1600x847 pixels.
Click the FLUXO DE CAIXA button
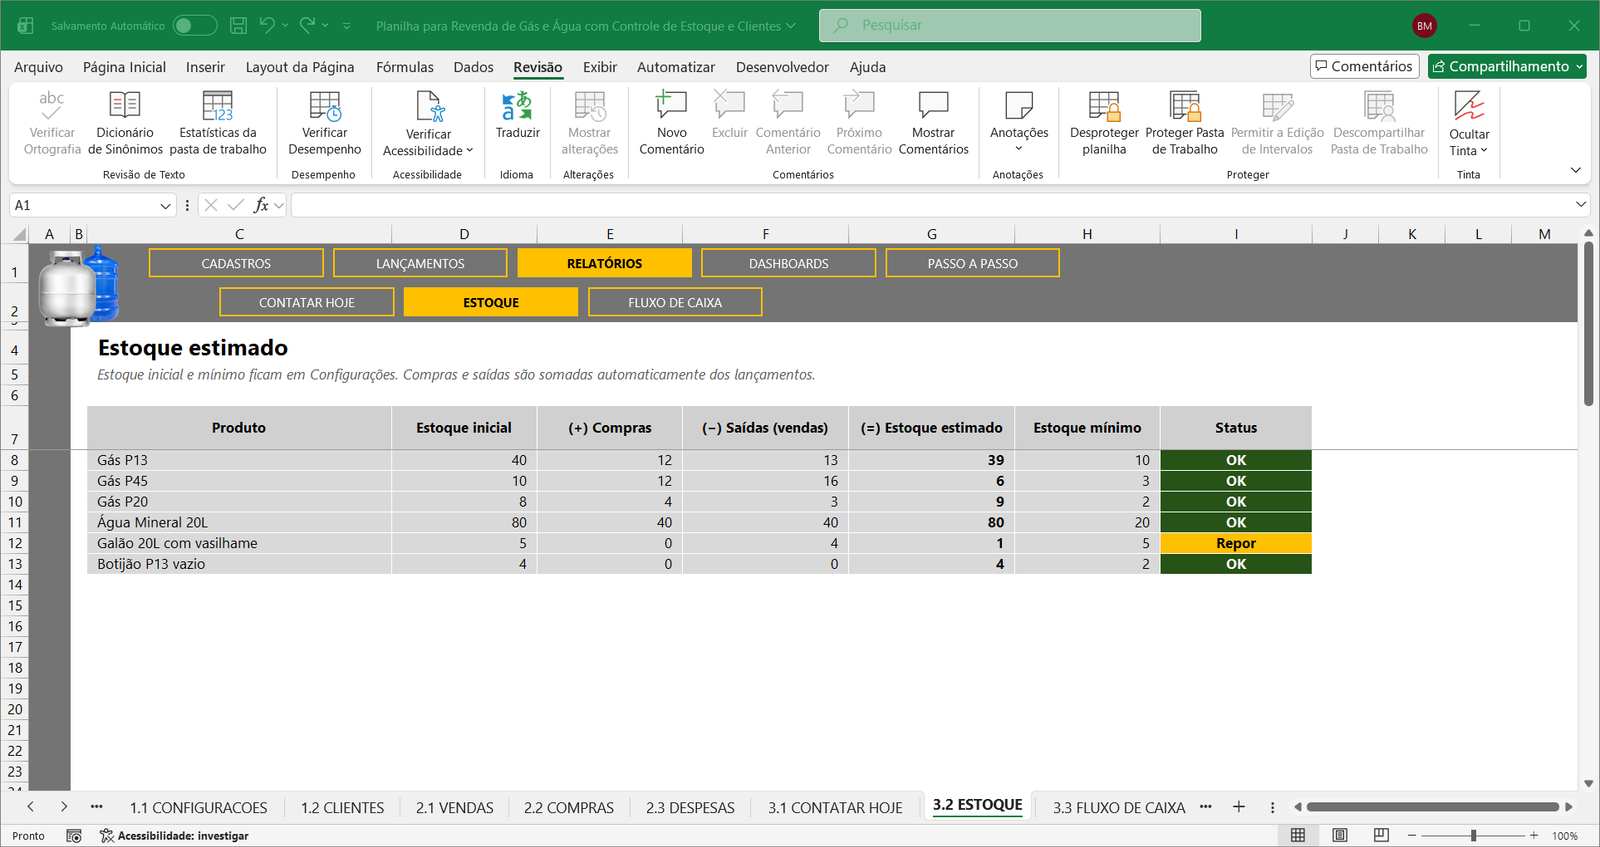coord(675,302)
